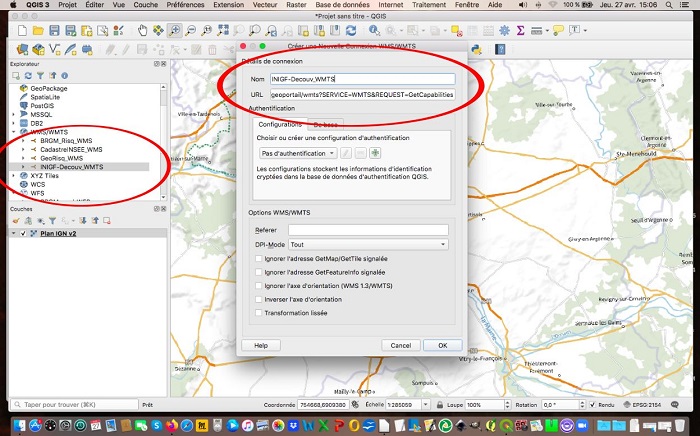The width and height of the screenshot is (700, 436).
Task: Open the Vecteur menu
Action: click(x=264, y=5)
